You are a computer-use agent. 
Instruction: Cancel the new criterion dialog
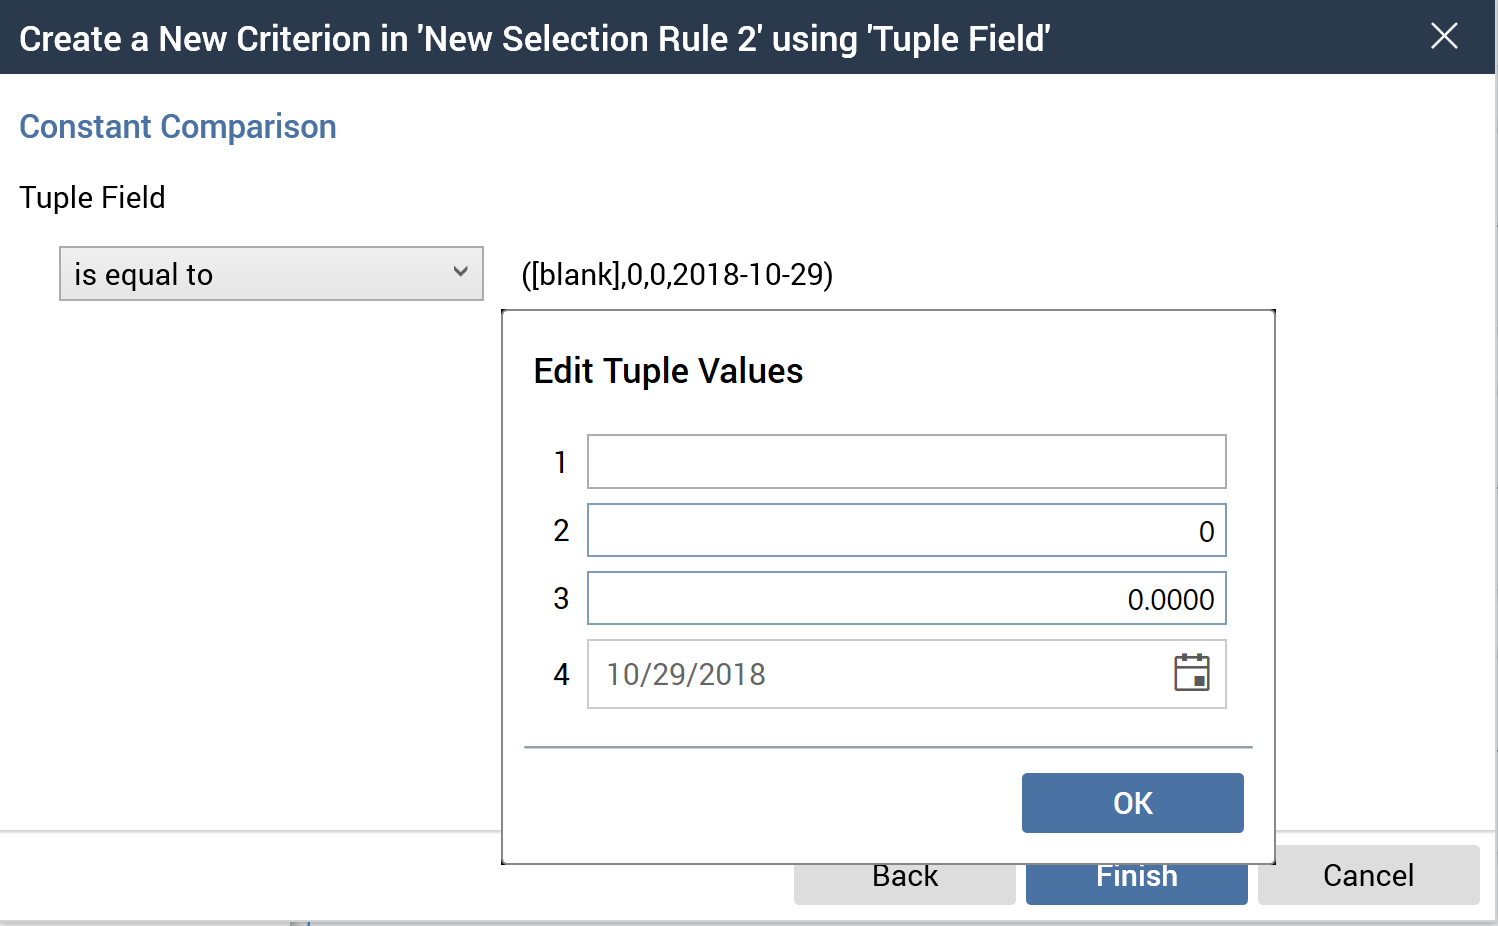pyautogui.click(x=1368, y=875)
